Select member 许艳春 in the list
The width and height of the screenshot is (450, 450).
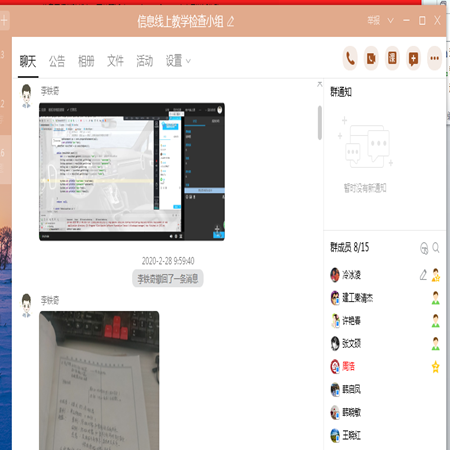pyautogui.click(x=385, y=321)
